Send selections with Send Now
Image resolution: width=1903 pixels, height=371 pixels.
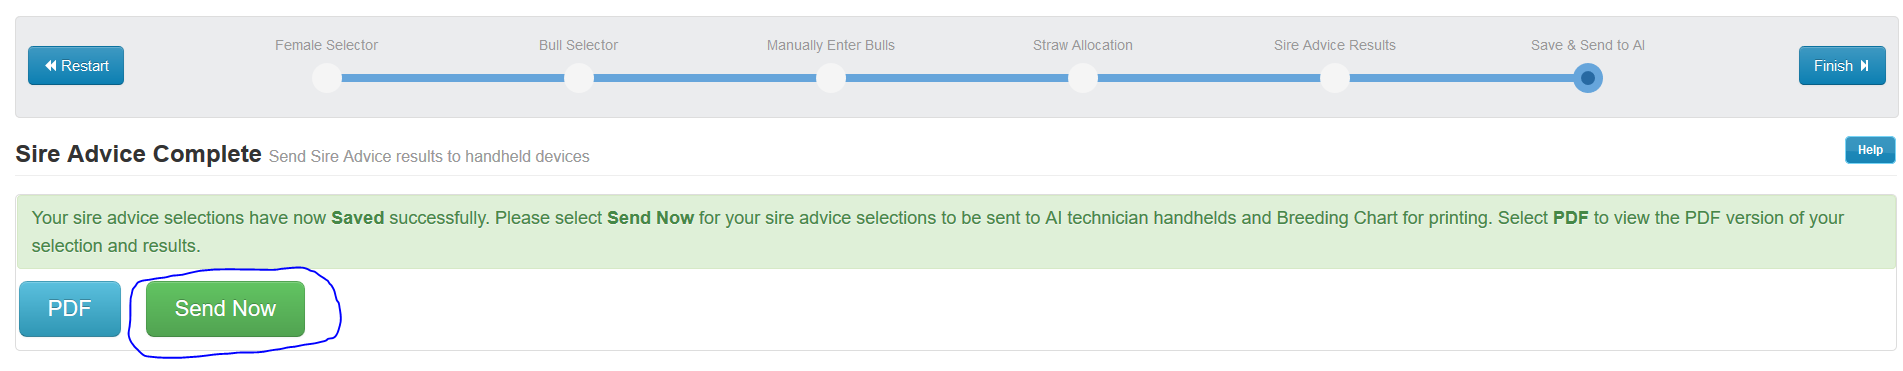coord(225,309)
